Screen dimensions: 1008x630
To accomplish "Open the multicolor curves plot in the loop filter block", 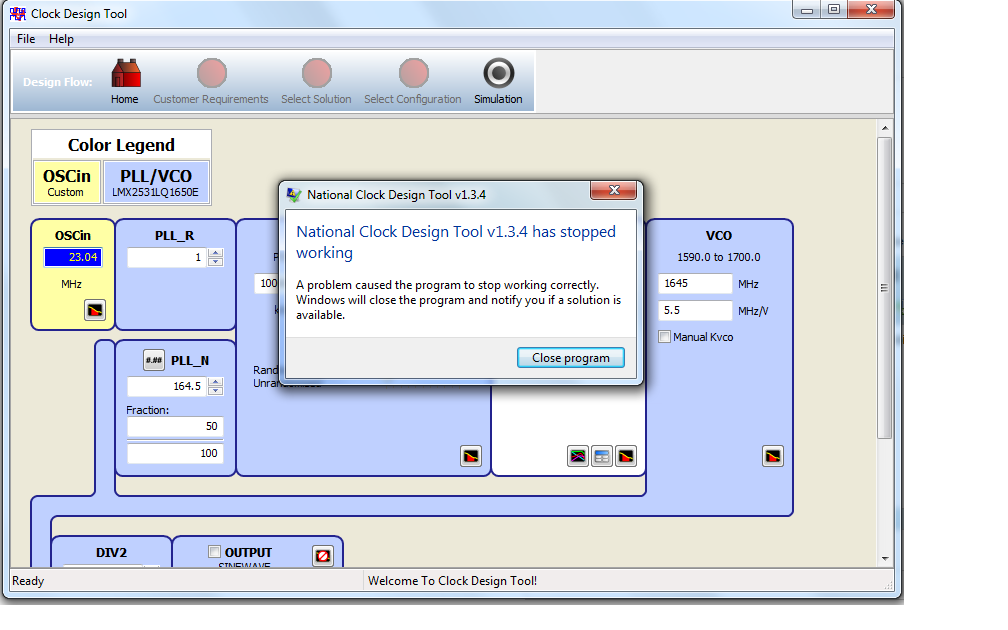I will pyautogui.click(x=578, y=456).
